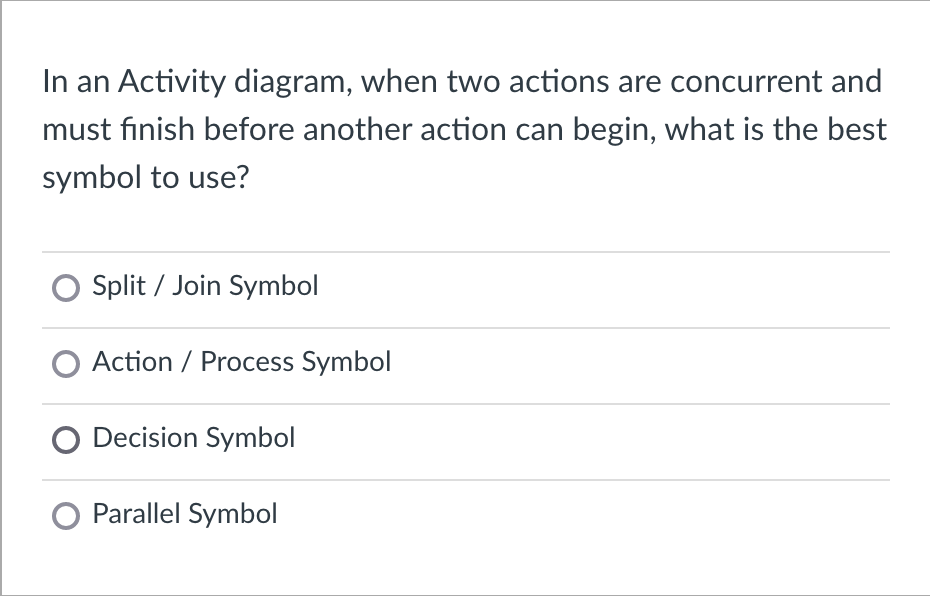
Task: Click the third answer row
Action: 465,439
